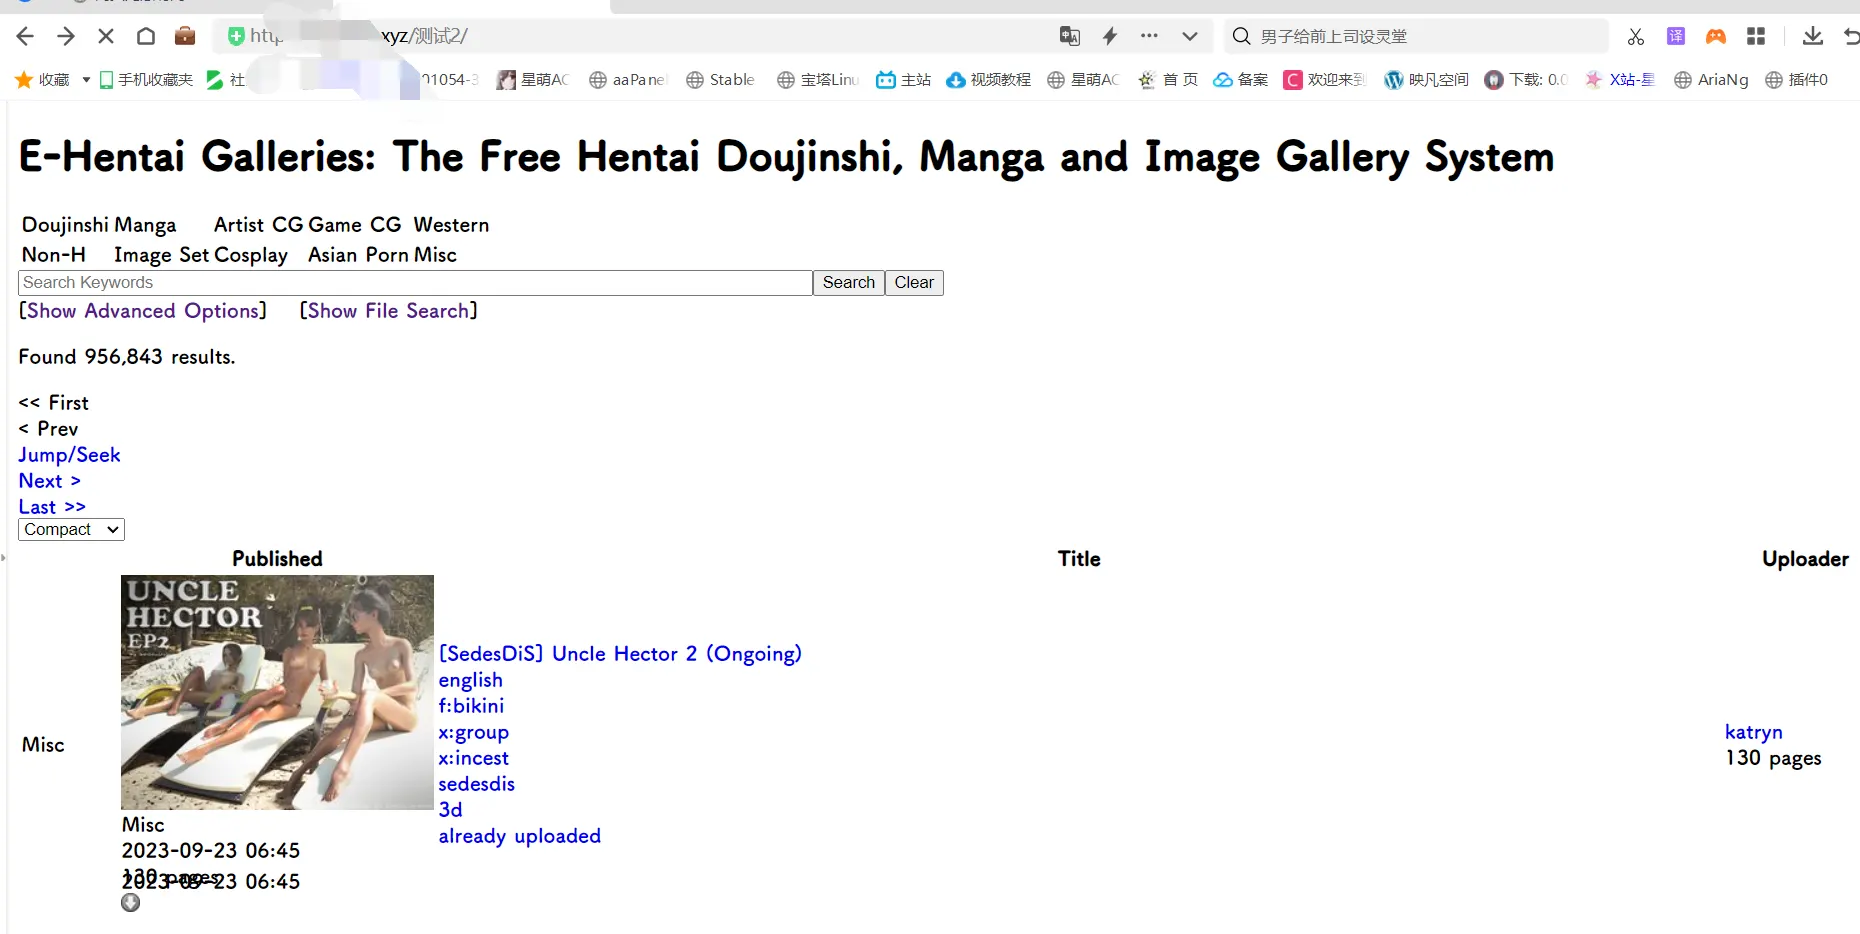Open the Compact display mode dropdown
This screenshot has width=1860, height=934.
pos(71,530)
